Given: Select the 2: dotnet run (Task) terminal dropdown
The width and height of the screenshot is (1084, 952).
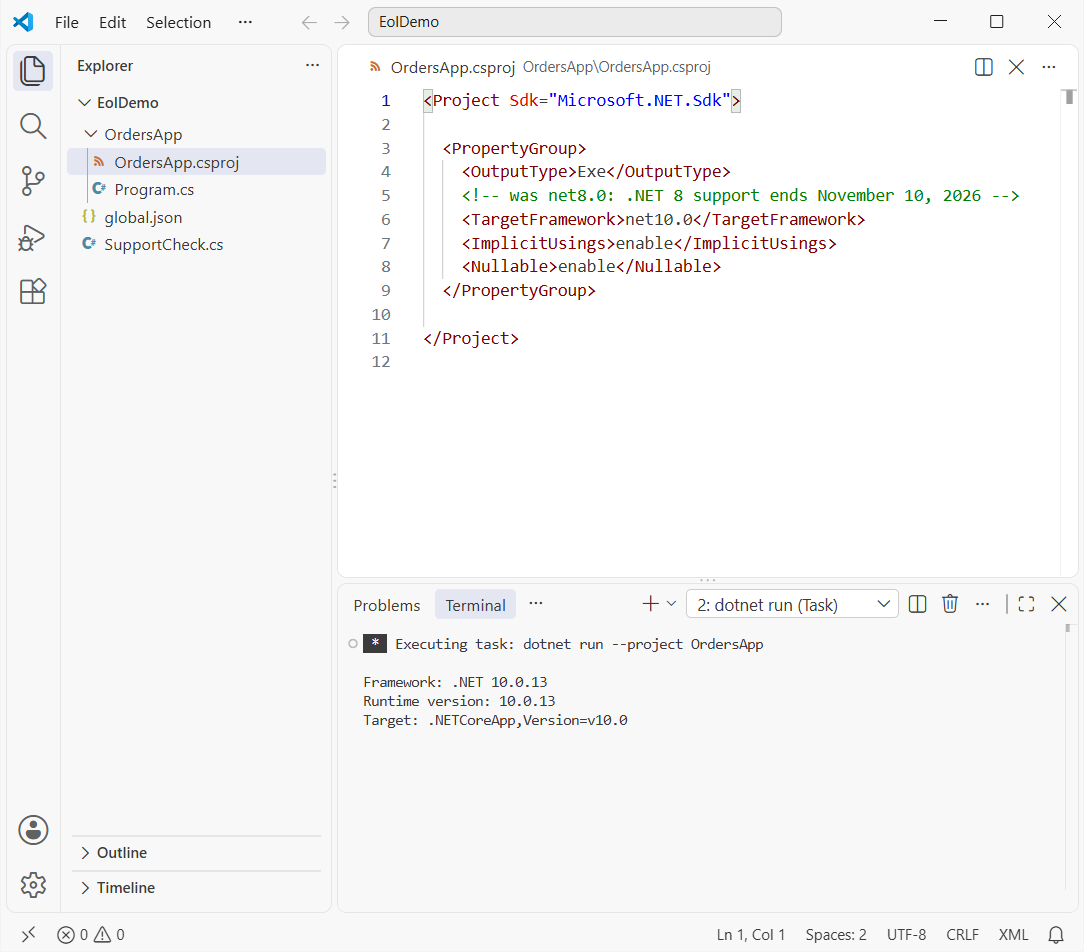Looking at the screenshot, I should 792,604.
